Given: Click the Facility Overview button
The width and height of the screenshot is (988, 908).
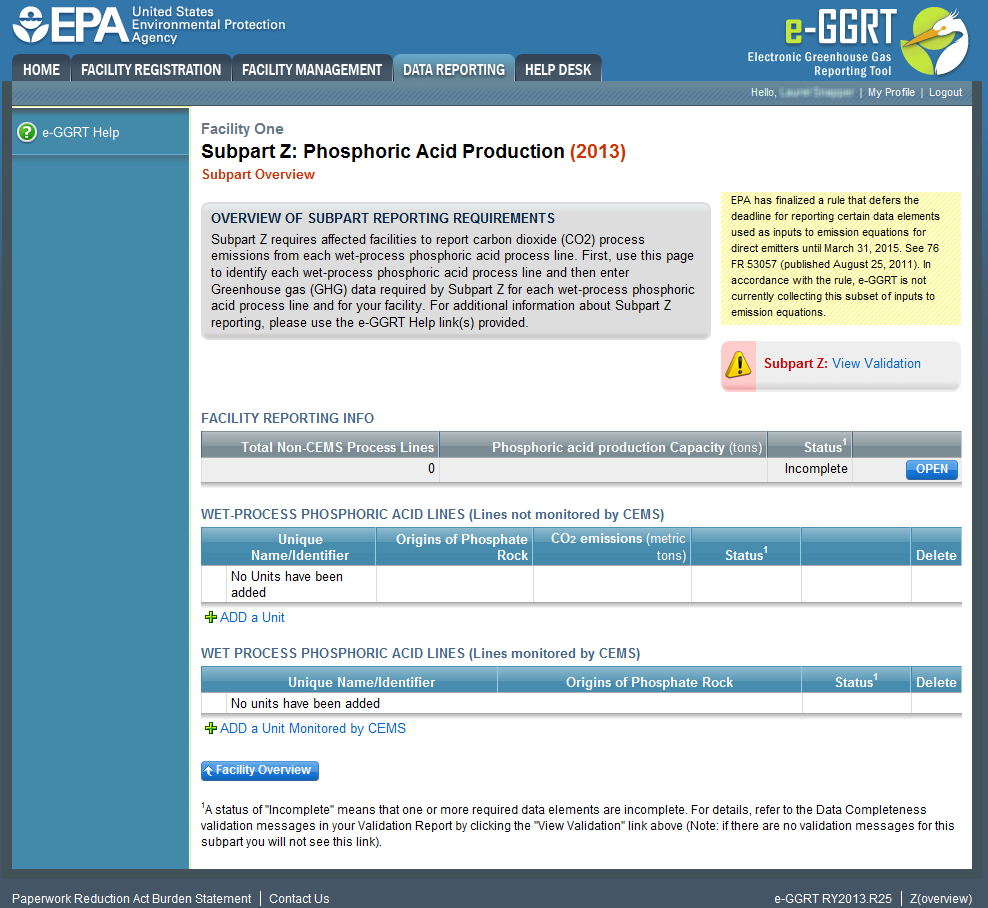Looking at the screenshot, I should [x=260, y=771].
